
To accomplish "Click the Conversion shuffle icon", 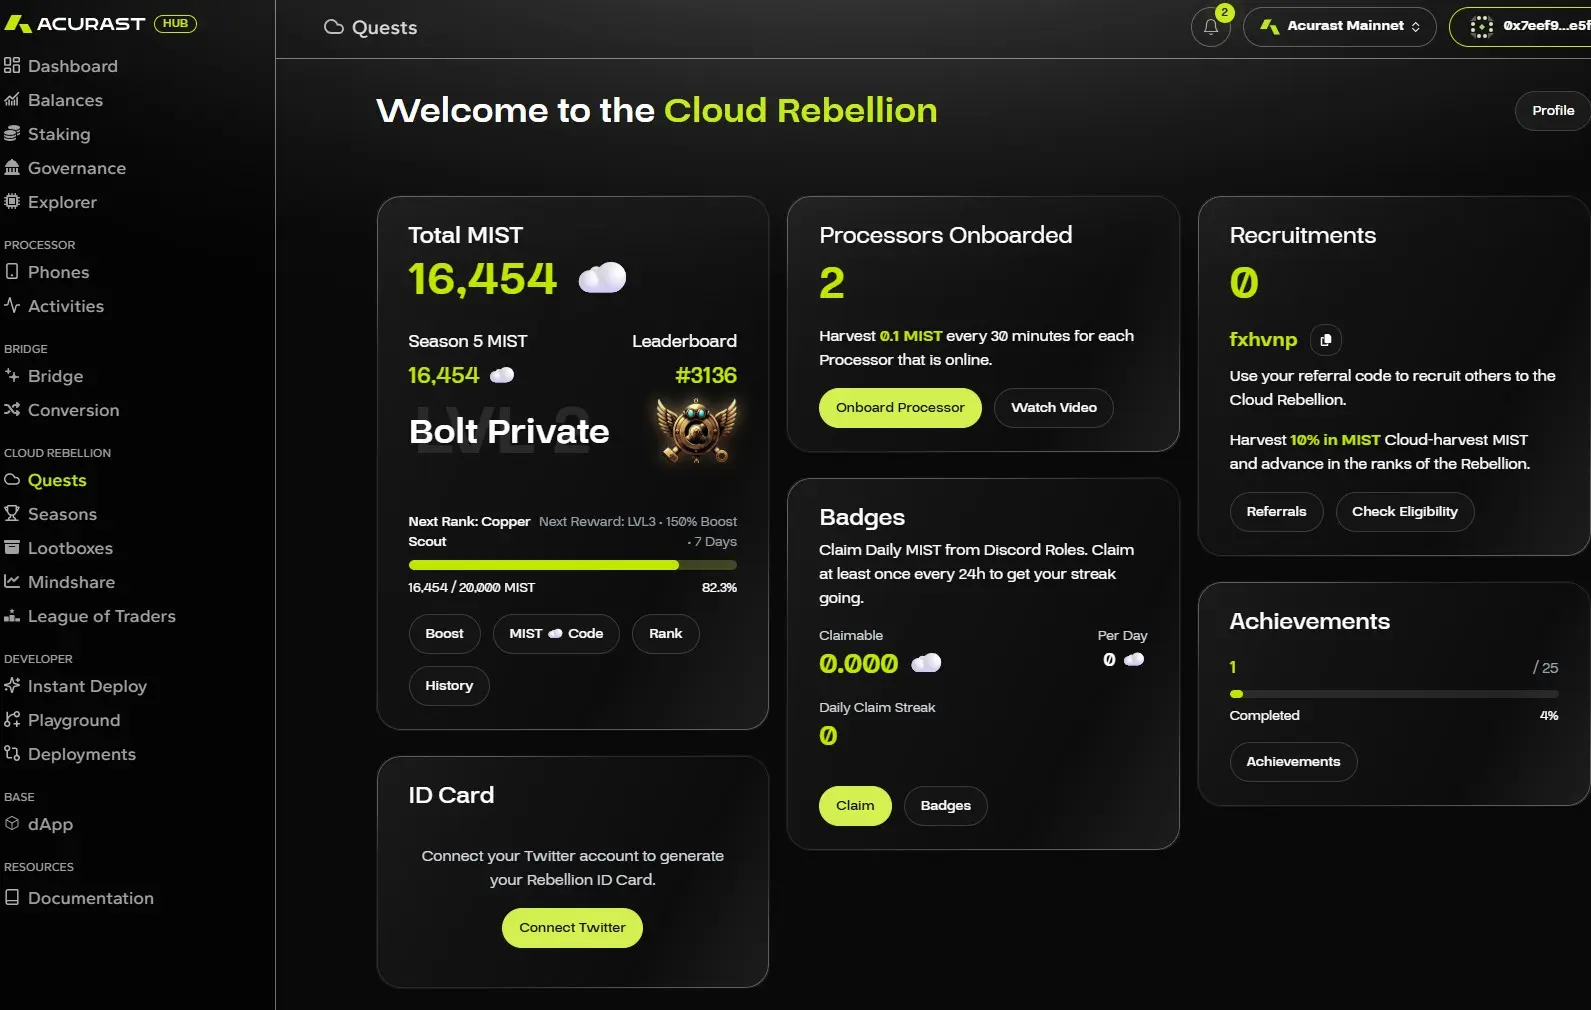I will (x=12, y=410).
